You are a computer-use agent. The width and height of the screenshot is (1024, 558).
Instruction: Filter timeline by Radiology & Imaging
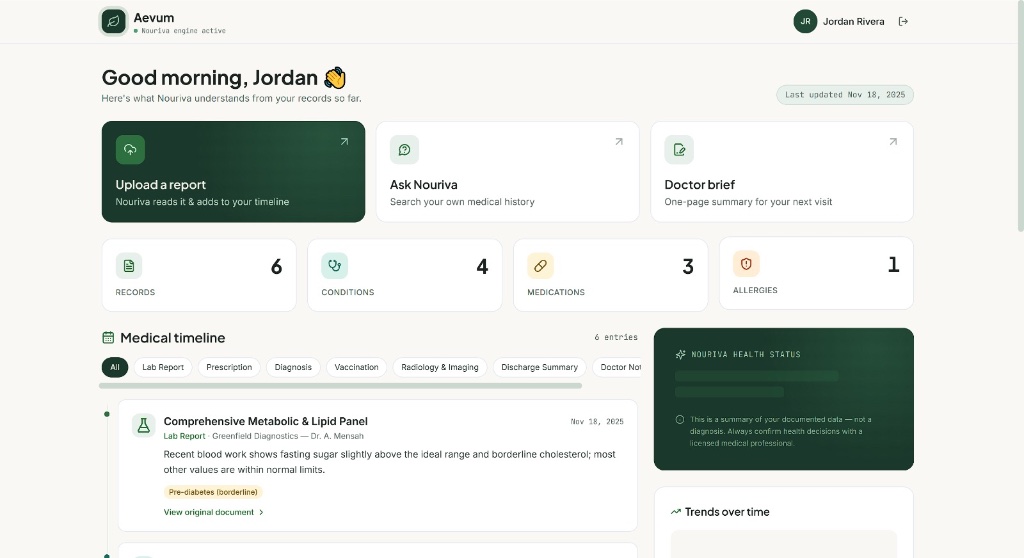[x=440, y=367]
